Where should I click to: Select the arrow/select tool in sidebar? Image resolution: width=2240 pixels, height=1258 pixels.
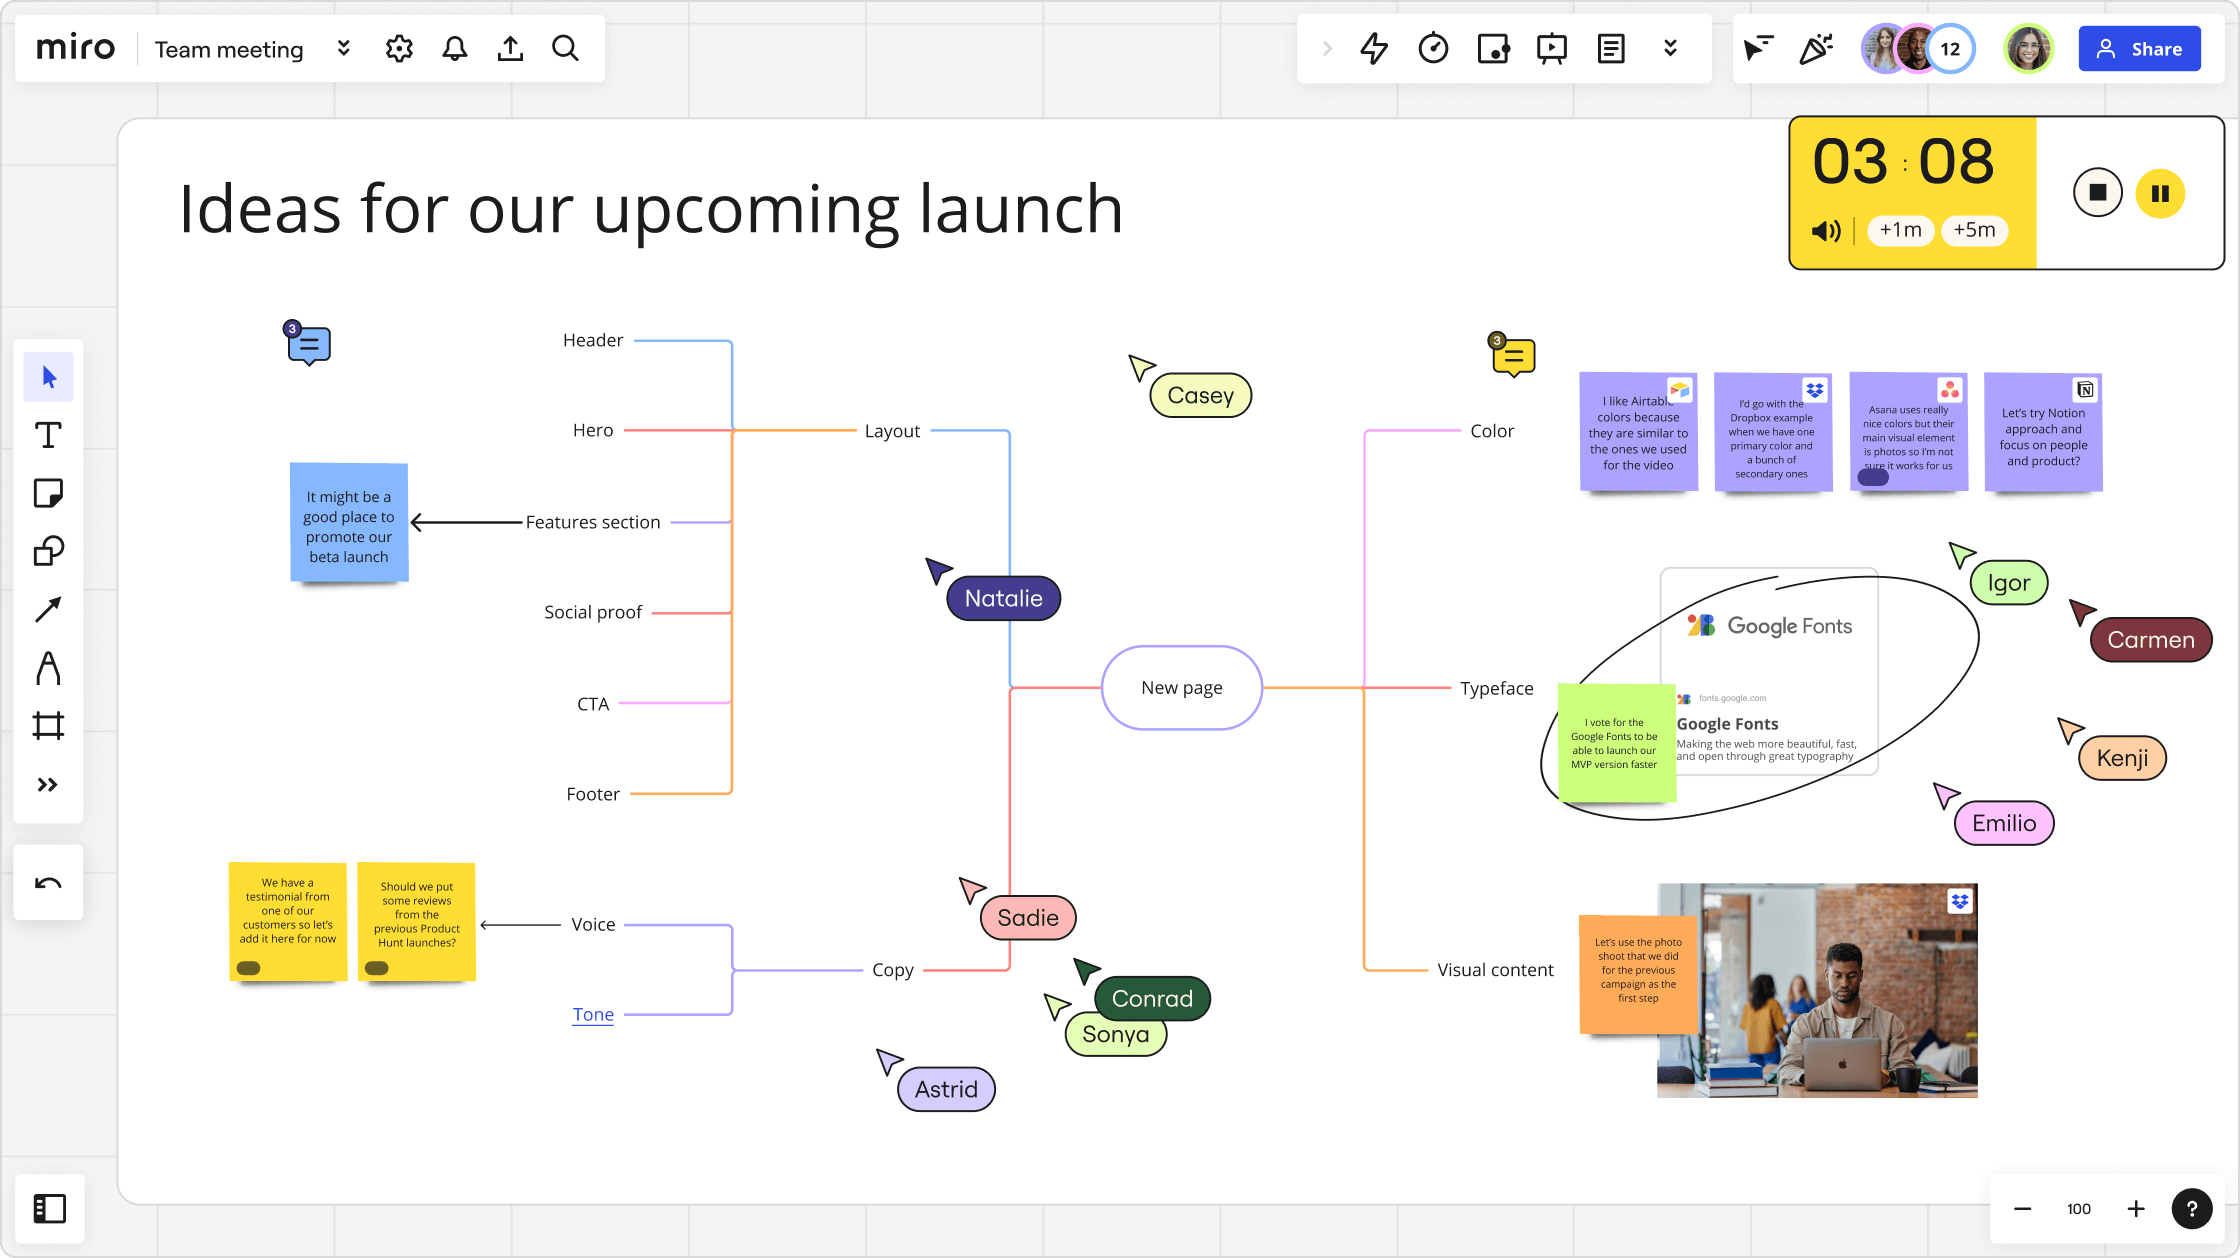point(51,377)
